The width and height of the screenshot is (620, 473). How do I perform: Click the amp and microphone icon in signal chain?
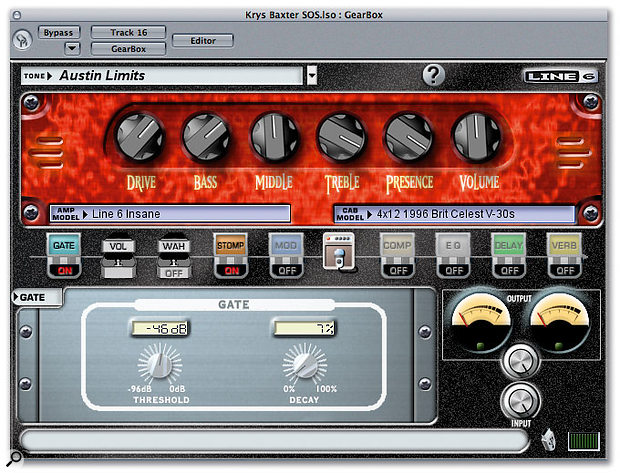(x=339, y=252)
